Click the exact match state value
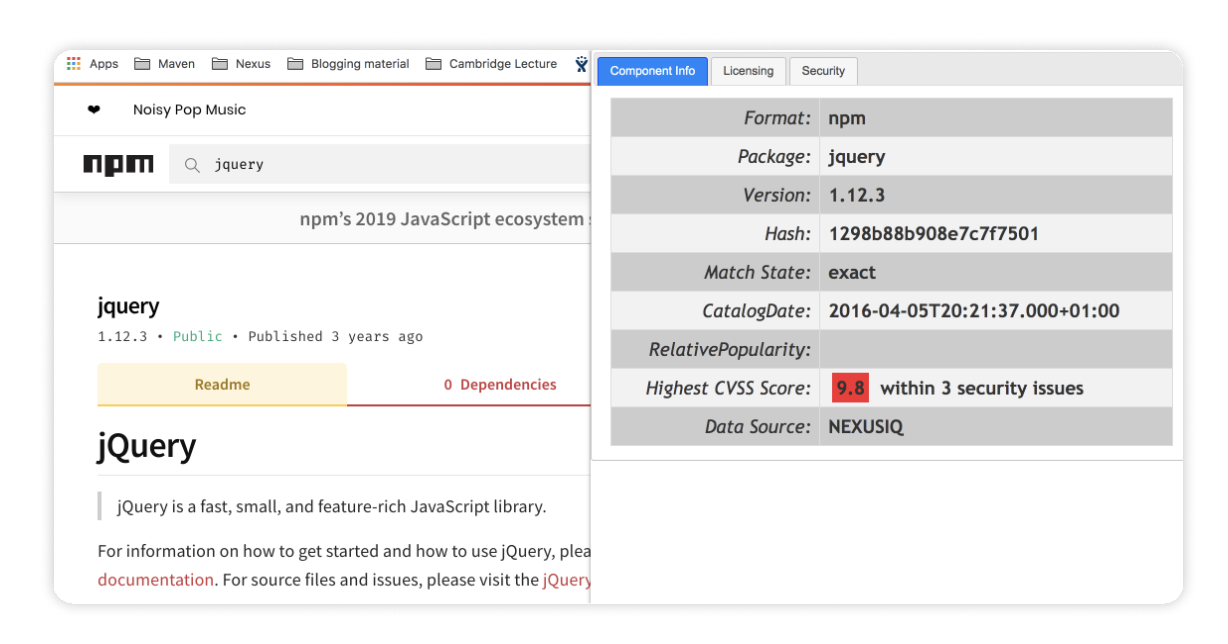Image resolution: width=1228 pixels, height=644 pixels. pyautogui.click(x=852, y=272)
